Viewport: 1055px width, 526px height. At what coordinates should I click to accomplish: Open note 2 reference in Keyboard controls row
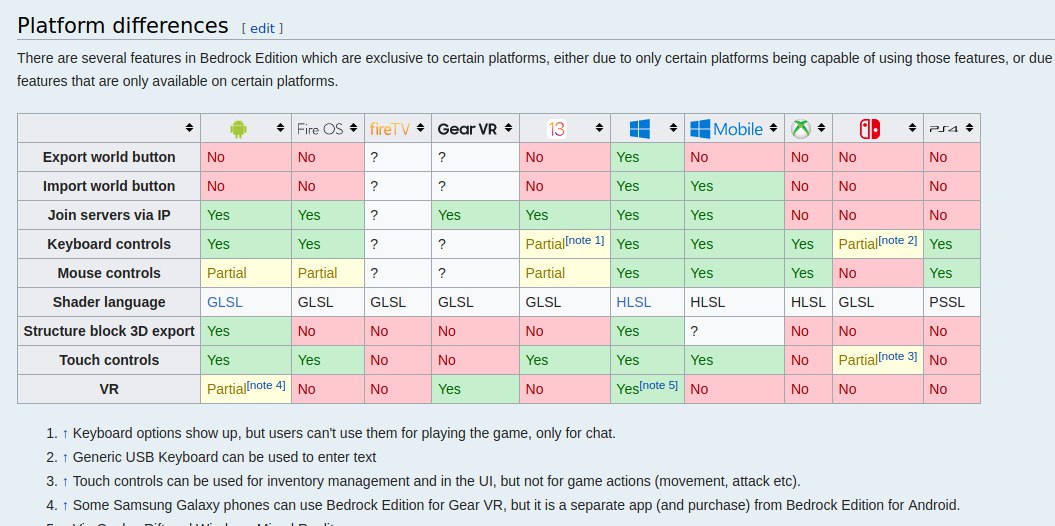tap(898, 239)
